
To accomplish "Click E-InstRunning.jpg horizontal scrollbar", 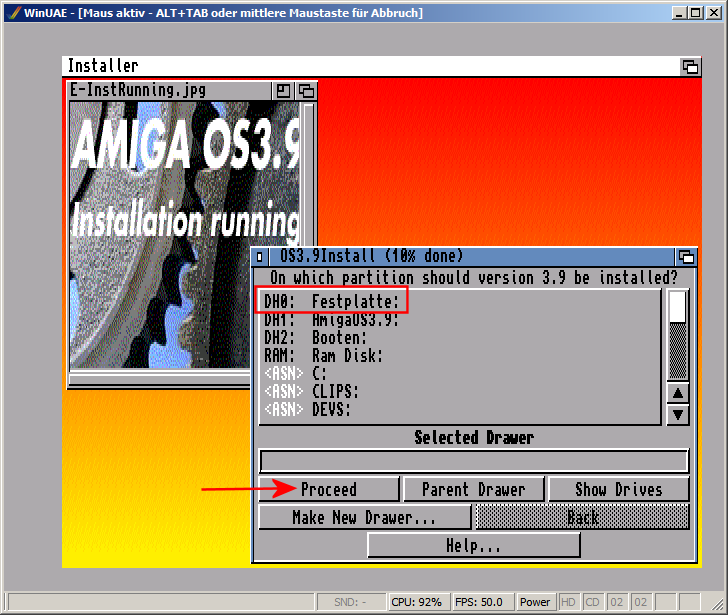I will coord(160,379).
